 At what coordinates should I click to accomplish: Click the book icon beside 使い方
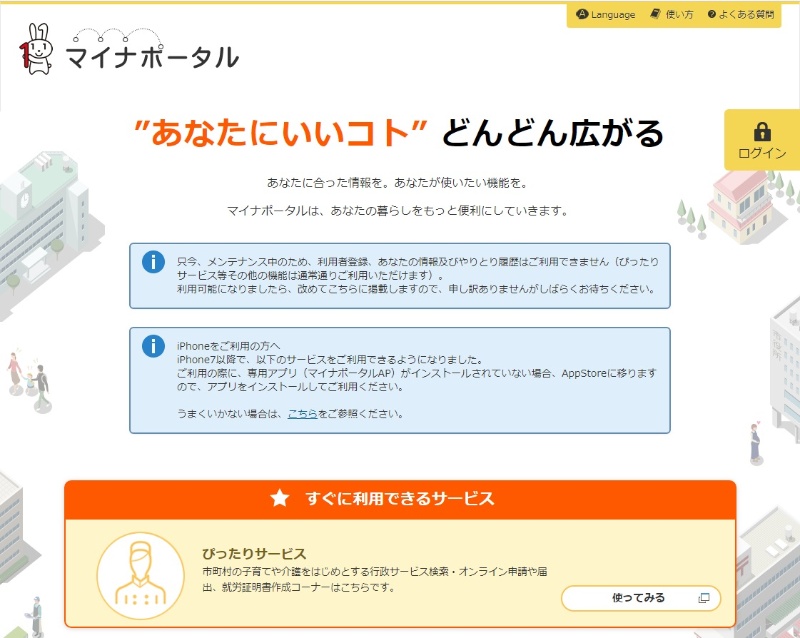[x=655, y=15]
